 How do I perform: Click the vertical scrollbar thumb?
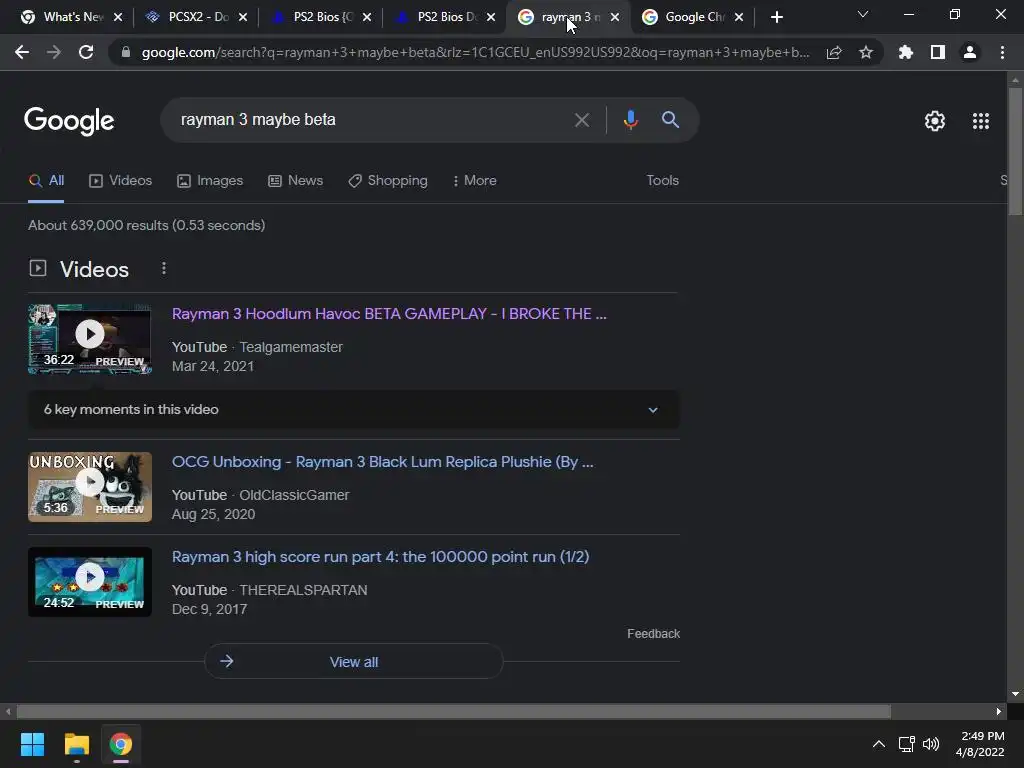coord(1015,151)
